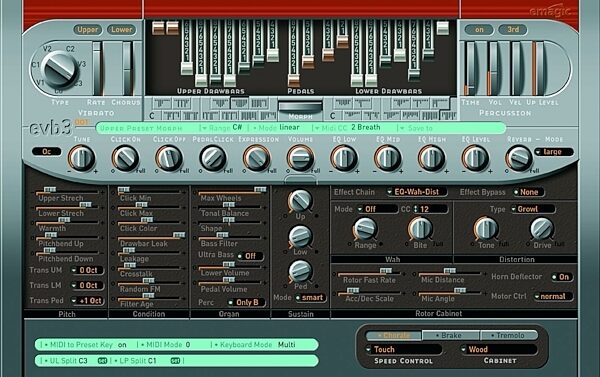Click the Sustain Low knob

tap(300, 237)
